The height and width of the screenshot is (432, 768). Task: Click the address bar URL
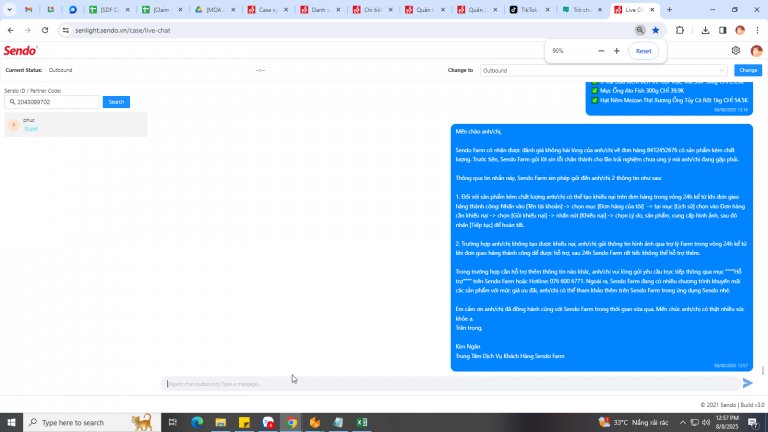point(123,30)
